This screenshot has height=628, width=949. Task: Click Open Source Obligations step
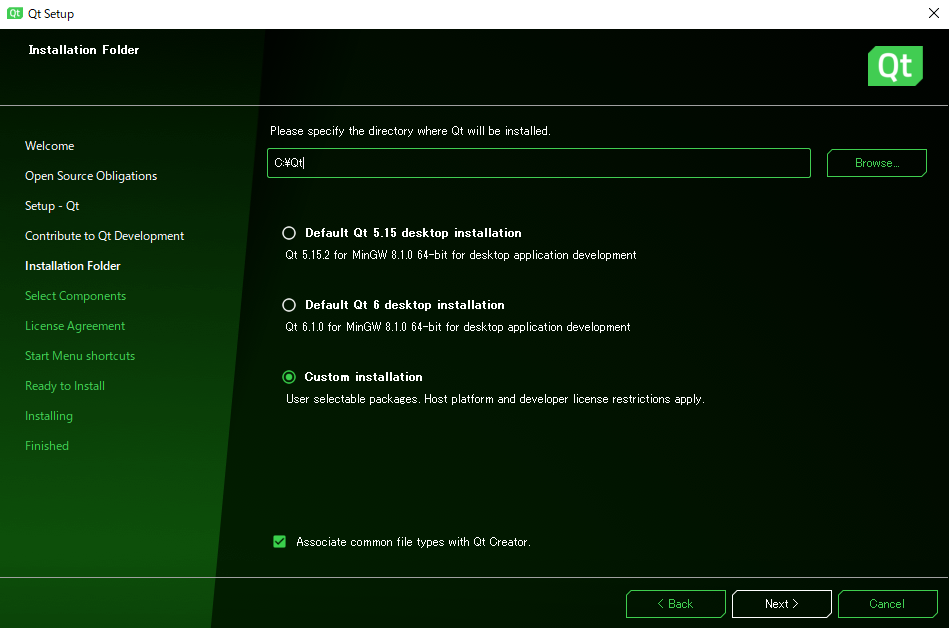[91, 176]
